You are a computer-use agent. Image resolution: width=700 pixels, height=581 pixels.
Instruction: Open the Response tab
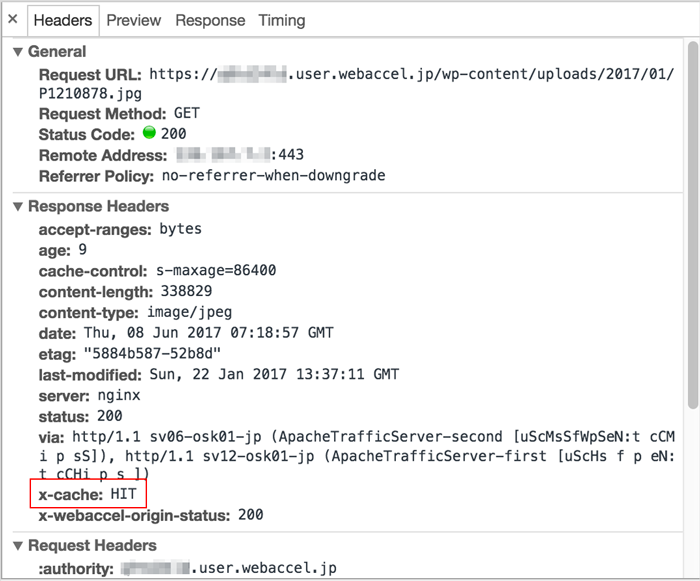coord(210,20)
